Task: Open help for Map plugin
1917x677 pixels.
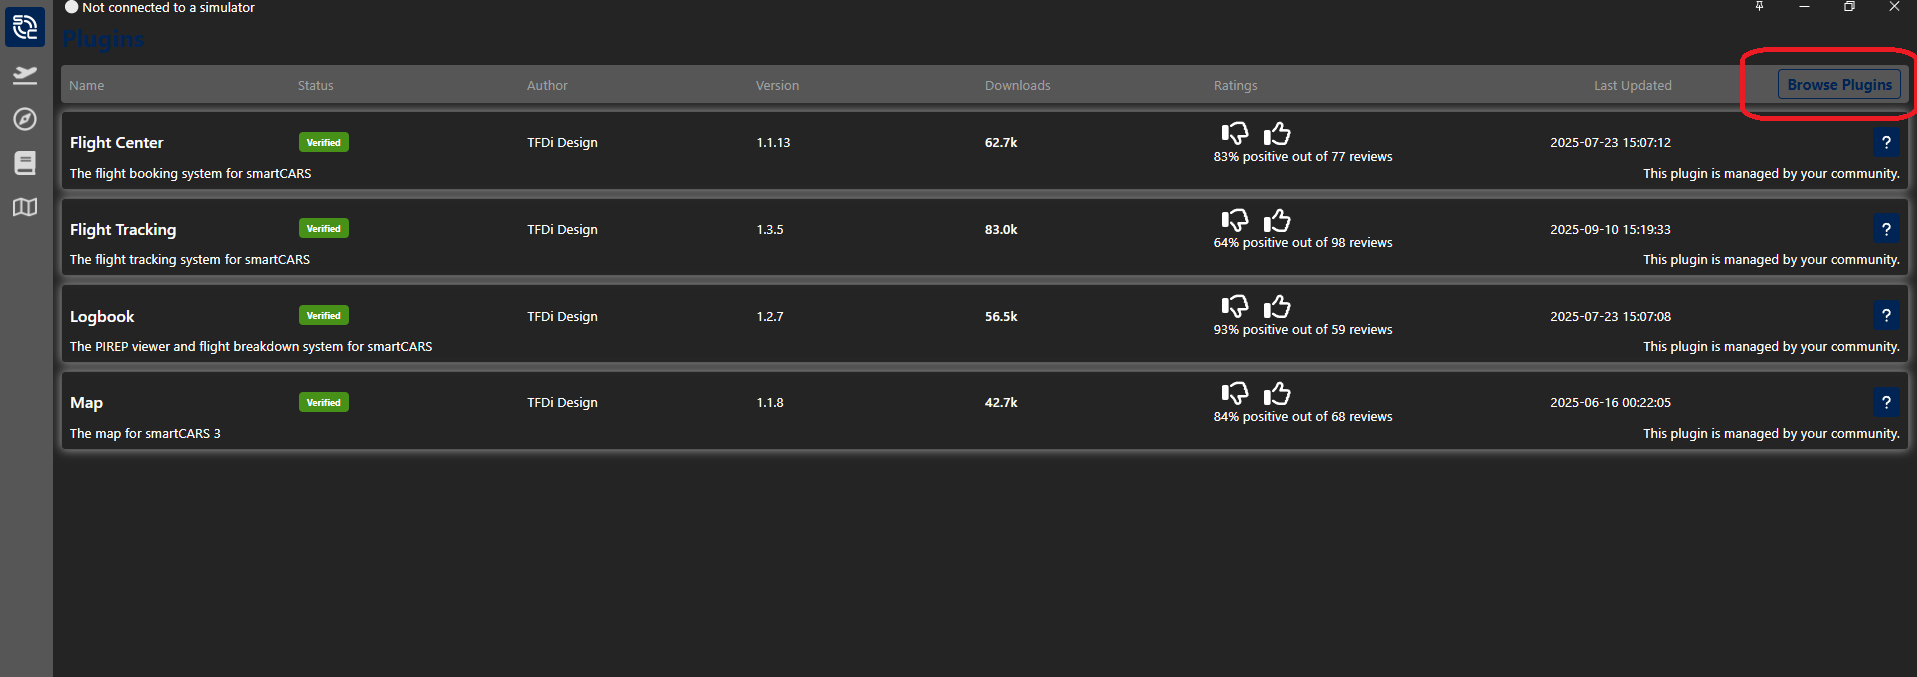Action: [x=1886, y=403]
